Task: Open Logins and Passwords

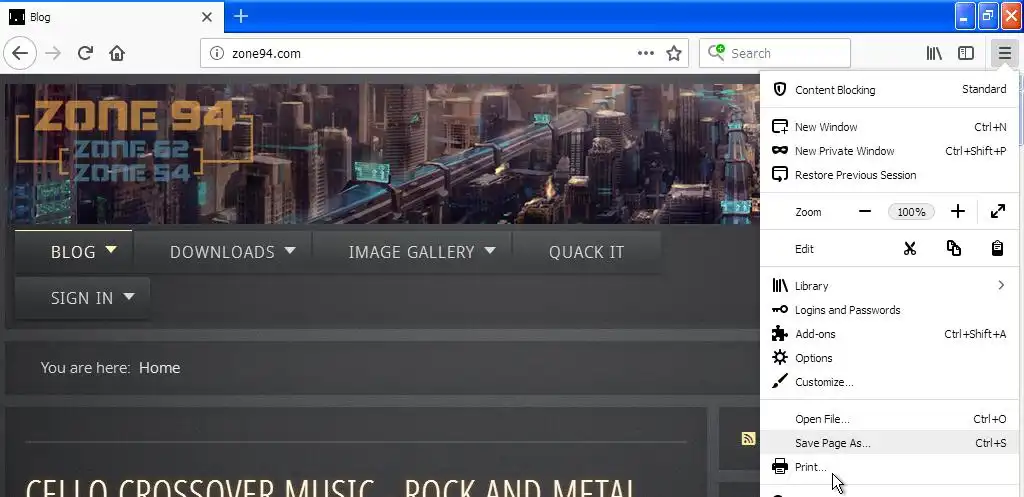Action: [889, 310]
